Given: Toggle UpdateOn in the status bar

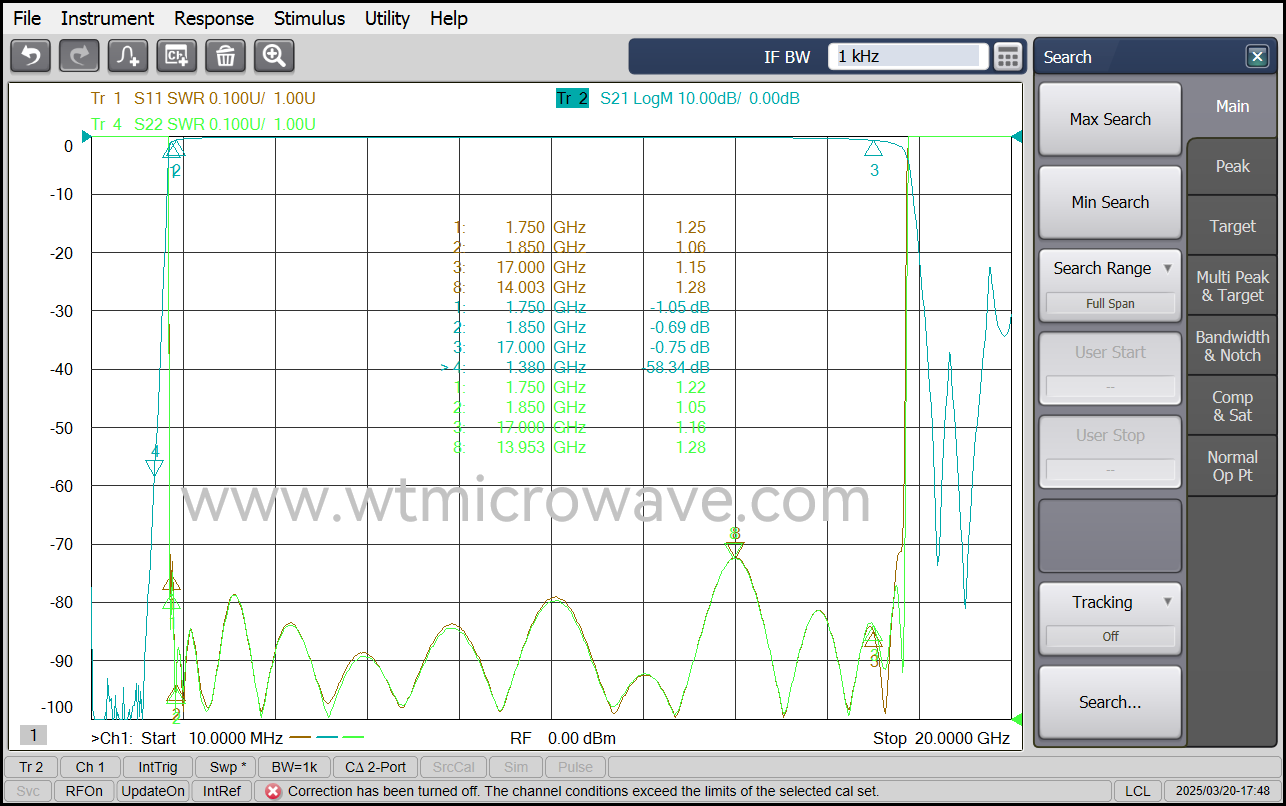Looking at the screenshot, I should tap(152, 790).
